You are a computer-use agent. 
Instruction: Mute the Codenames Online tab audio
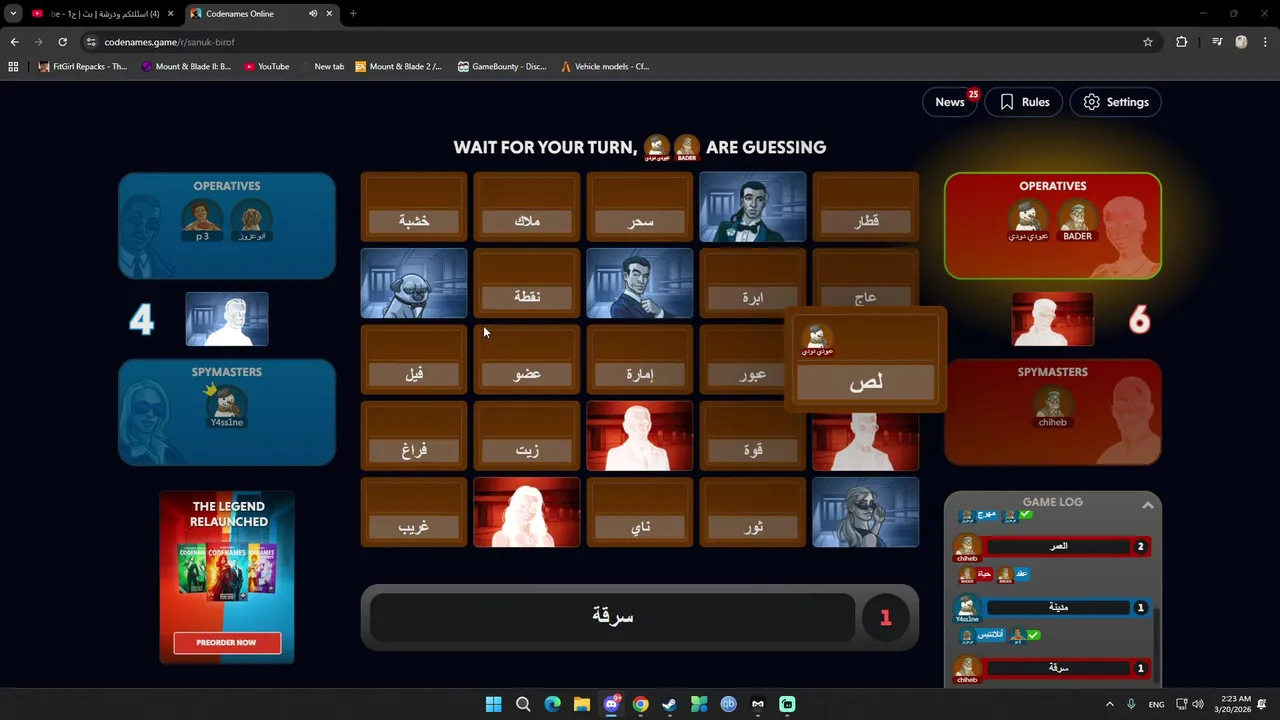[313, 14]
